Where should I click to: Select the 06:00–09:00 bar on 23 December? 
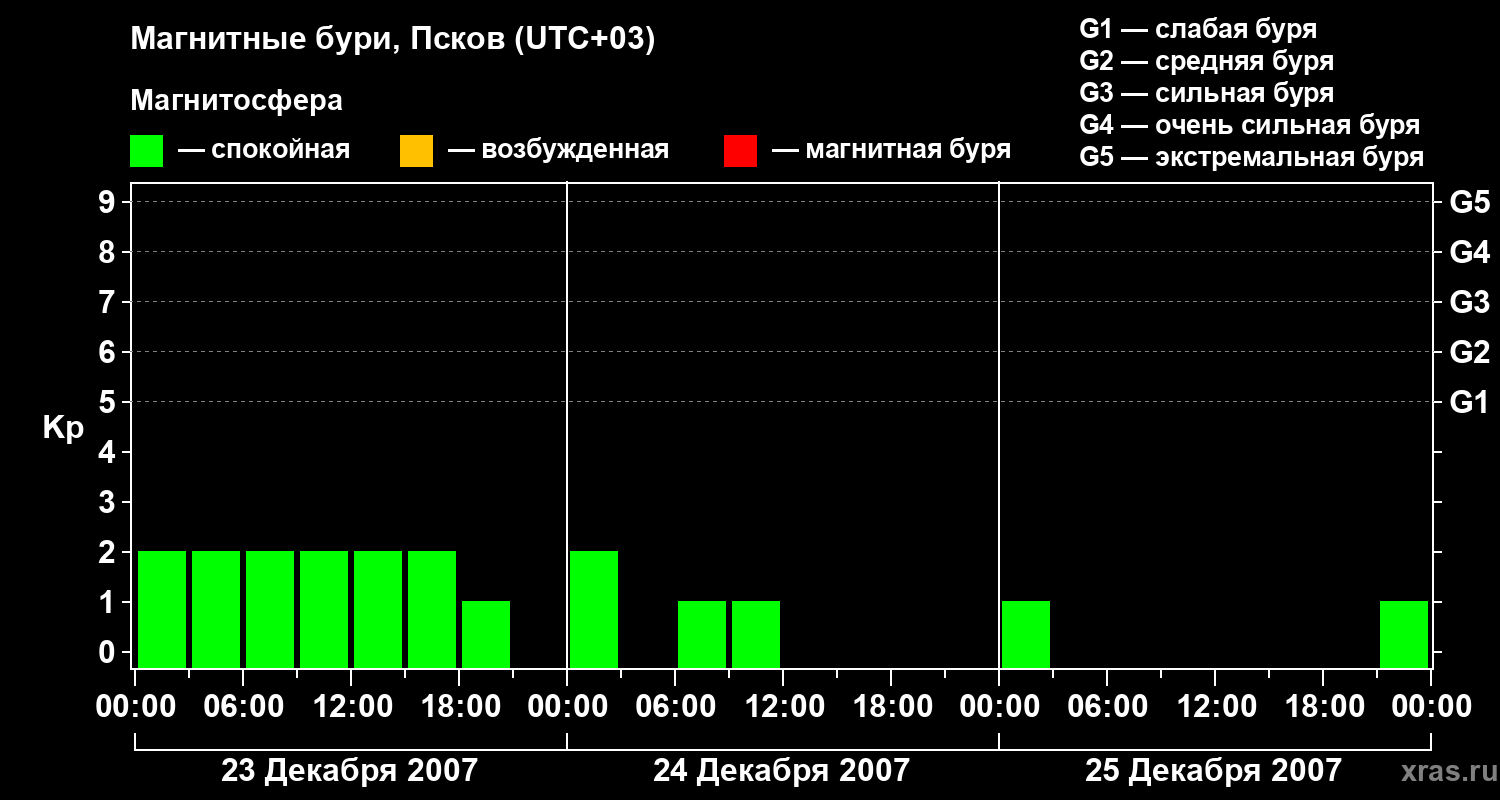point(270,609)
